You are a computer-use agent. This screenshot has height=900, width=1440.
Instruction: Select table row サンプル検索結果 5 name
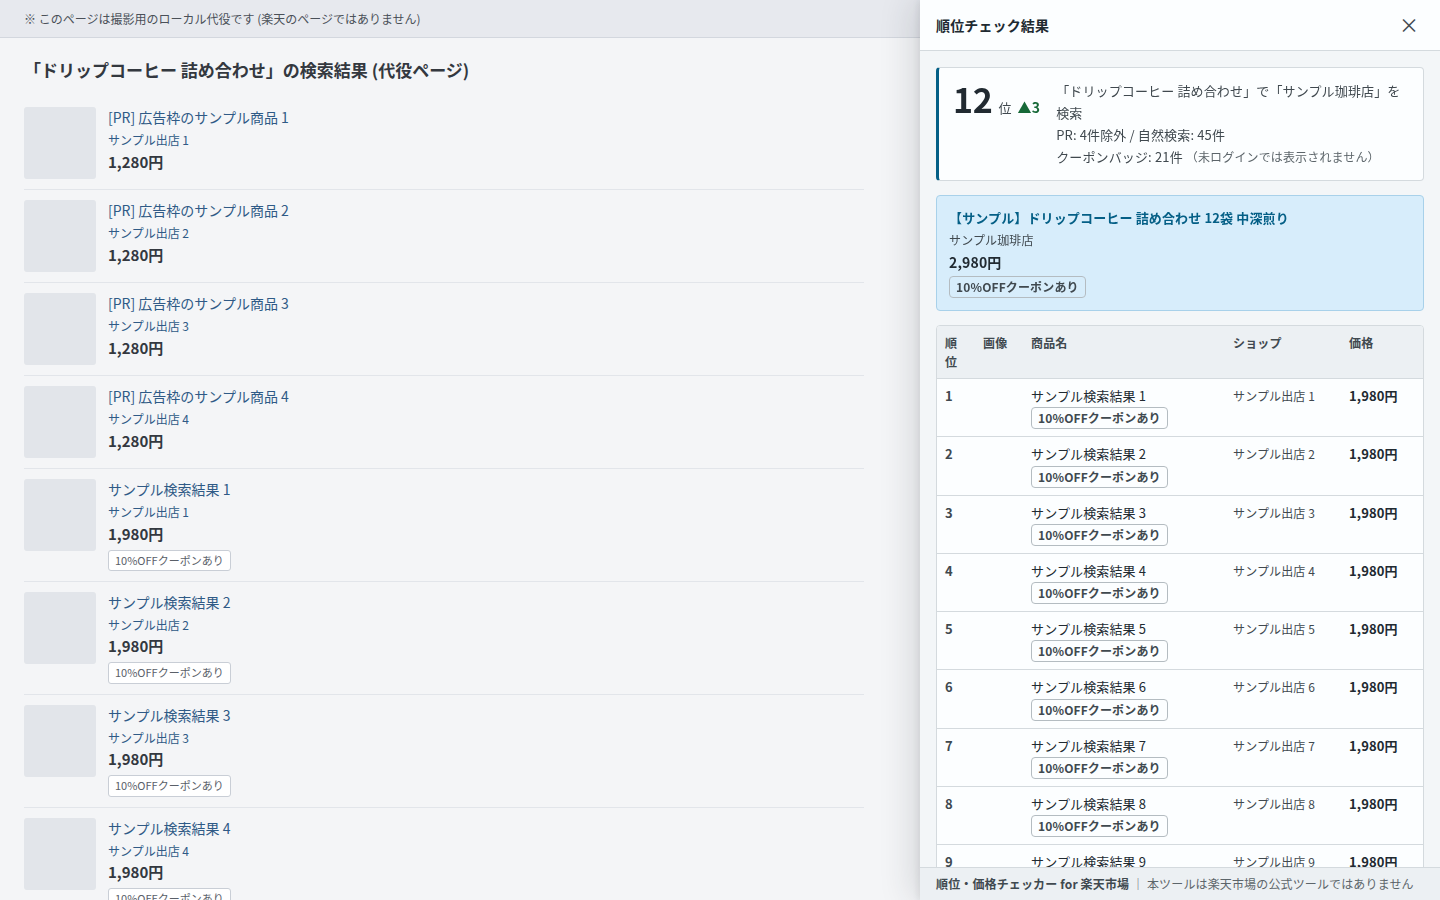click(1088, 630)
